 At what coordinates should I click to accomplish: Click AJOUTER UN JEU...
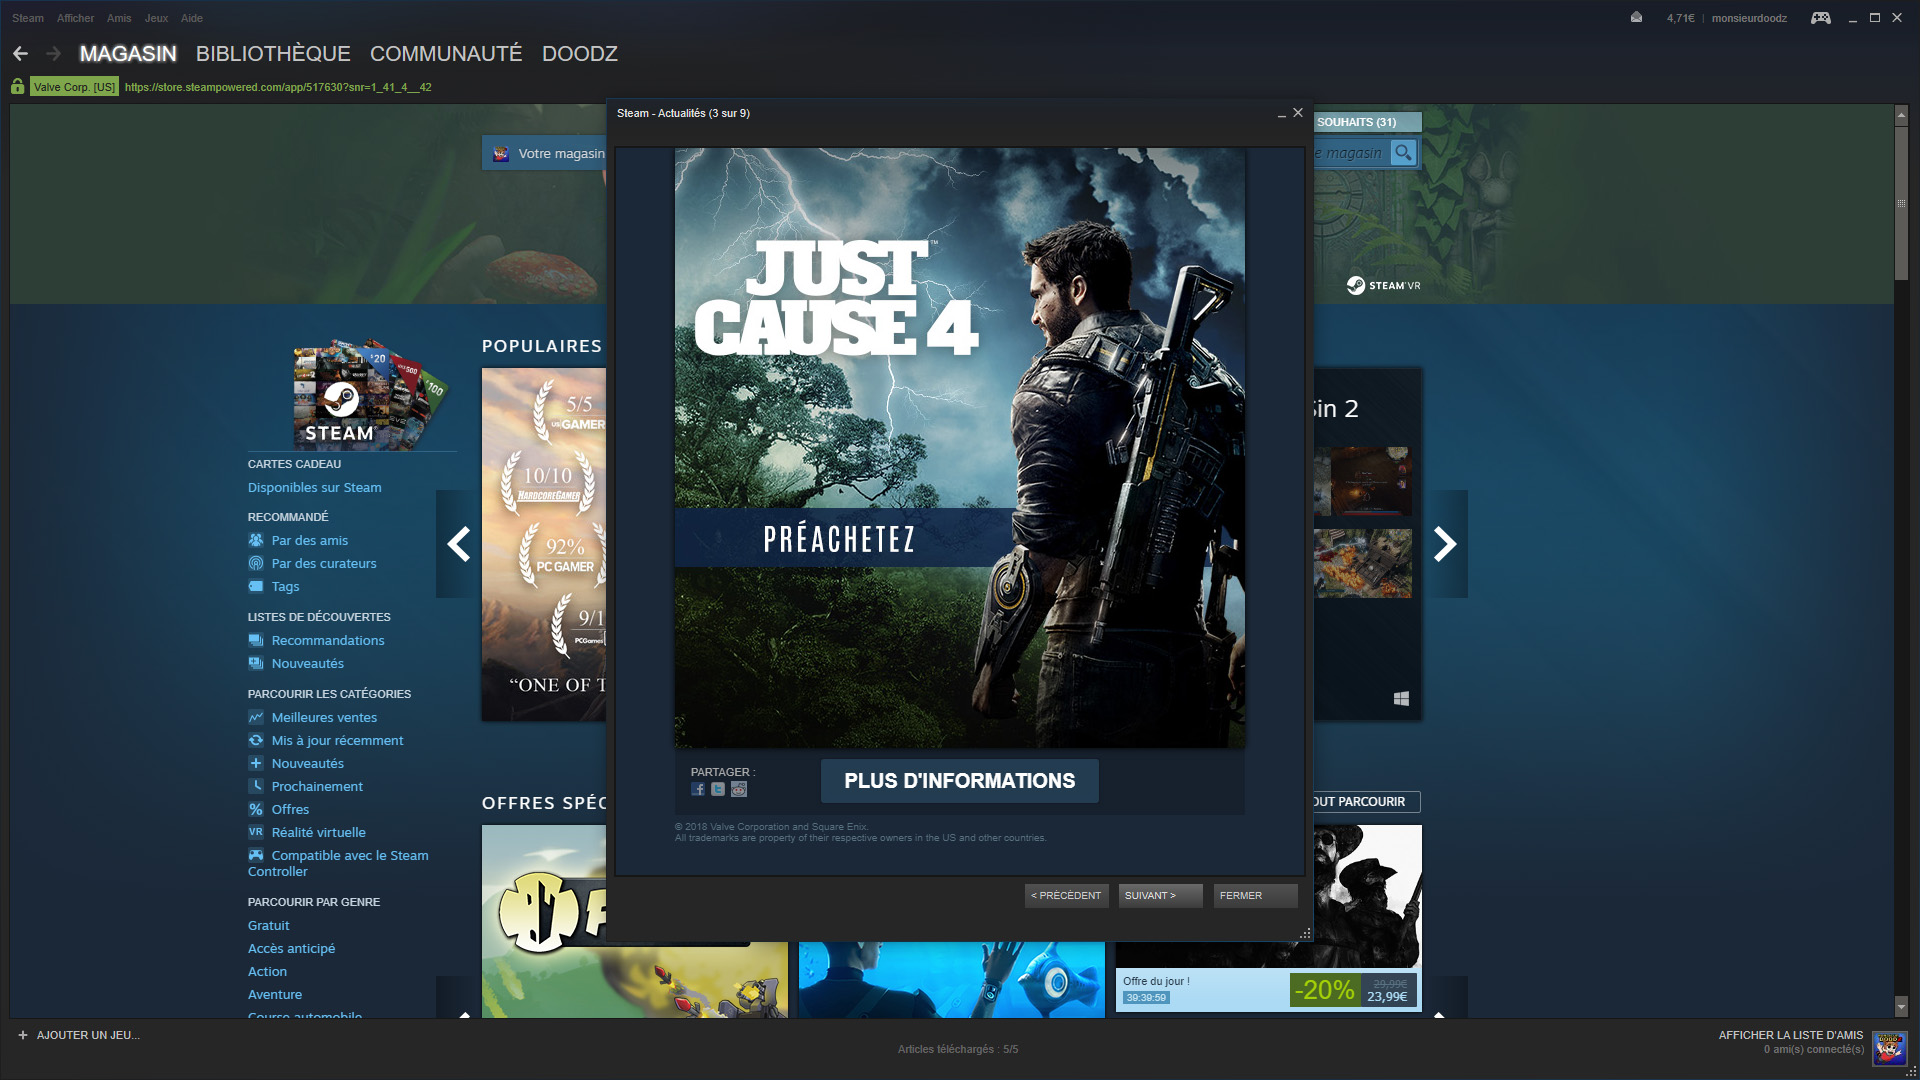click(x=88, y=1035)
